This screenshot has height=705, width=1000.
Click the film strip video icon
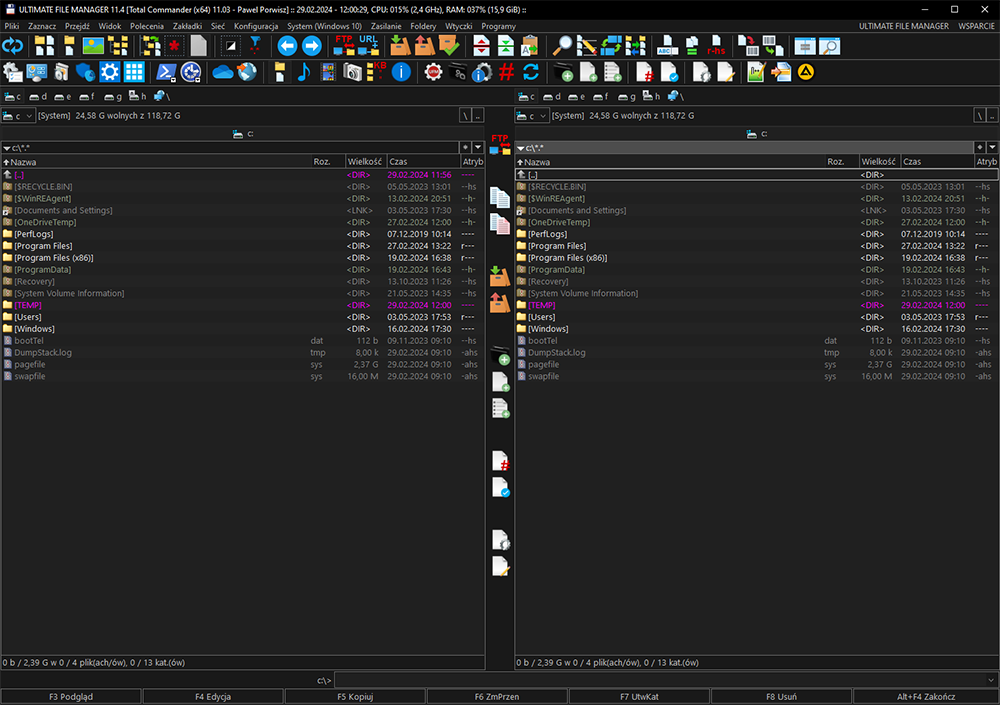(x=328, y=72)
